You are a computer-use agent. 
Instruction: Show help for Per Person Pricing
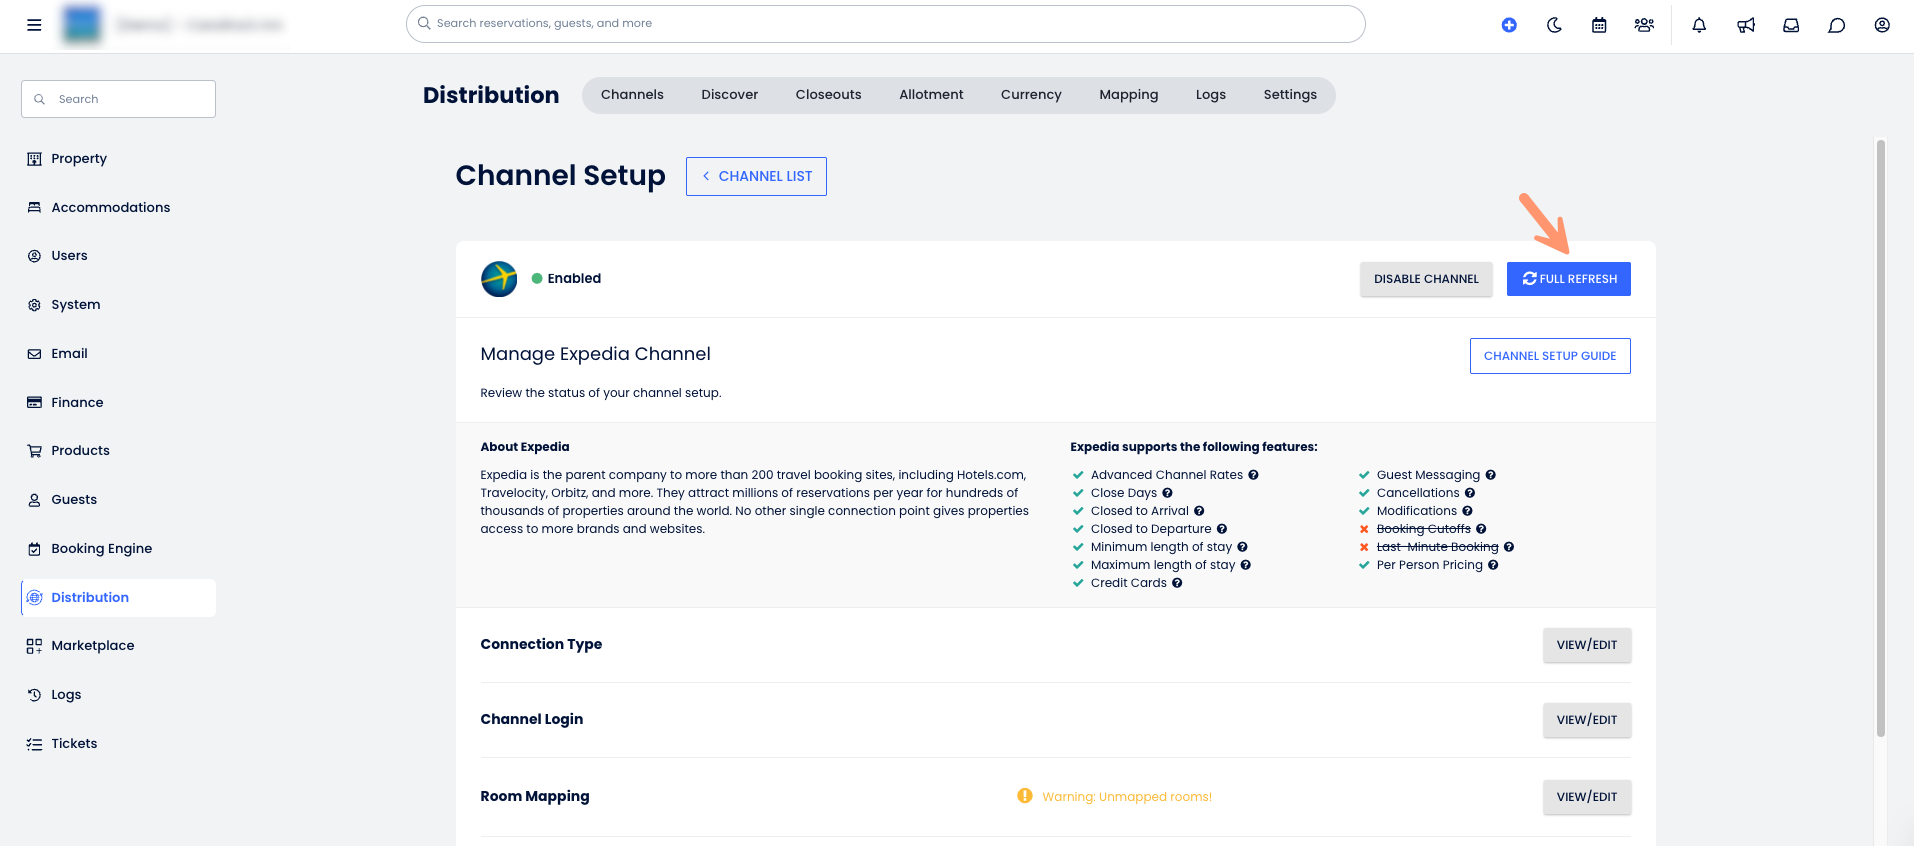click(x=1493, y=565)
